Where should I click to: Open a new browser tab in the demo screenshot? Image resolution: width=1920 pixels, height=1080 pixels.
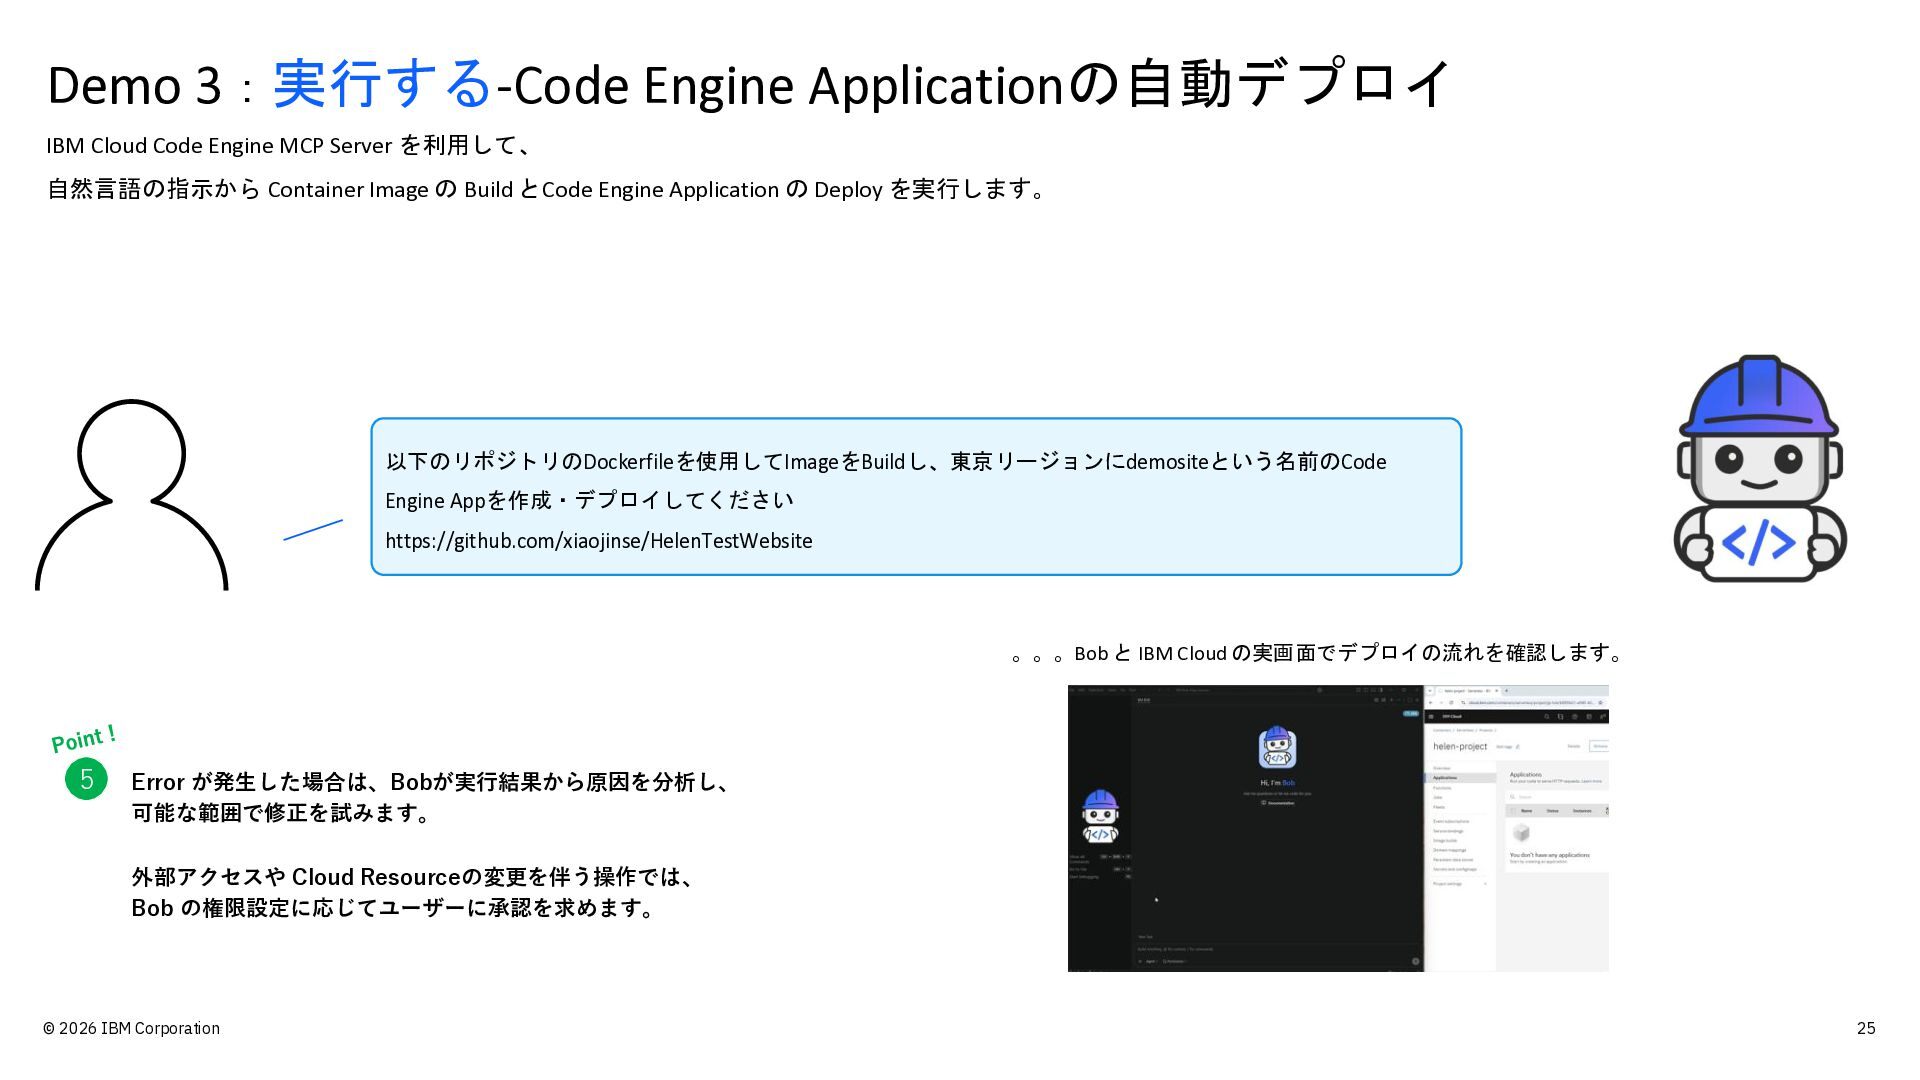point(1507,690)
